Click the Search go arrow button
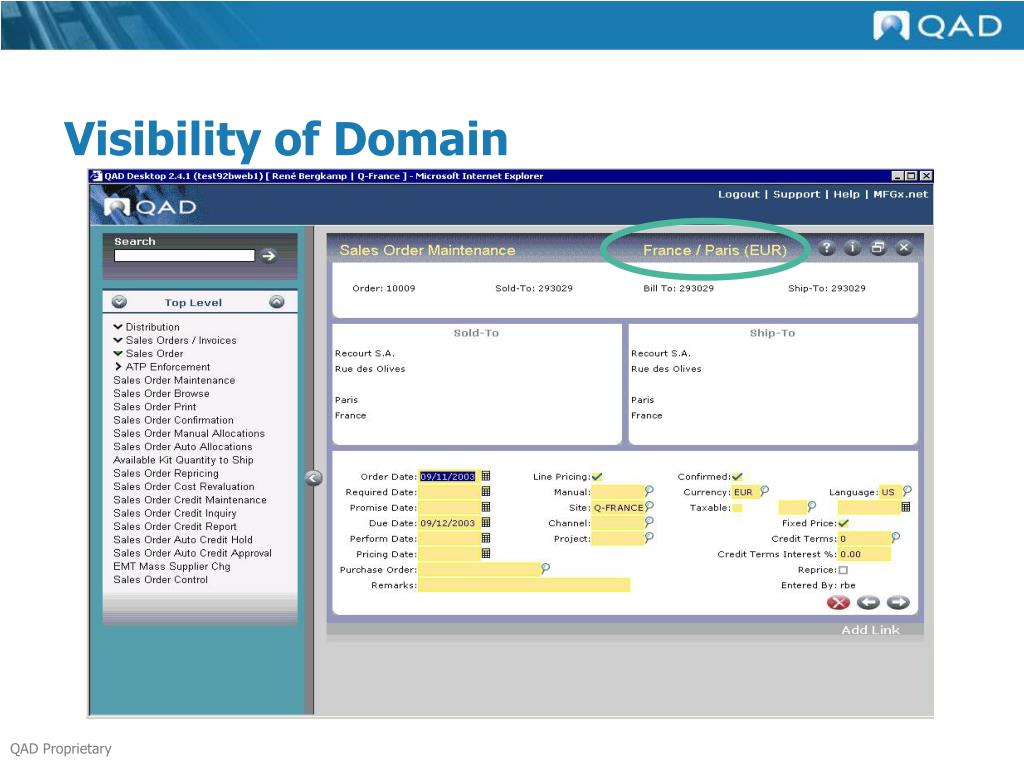Screen dimensions: 1024x768 268,256
